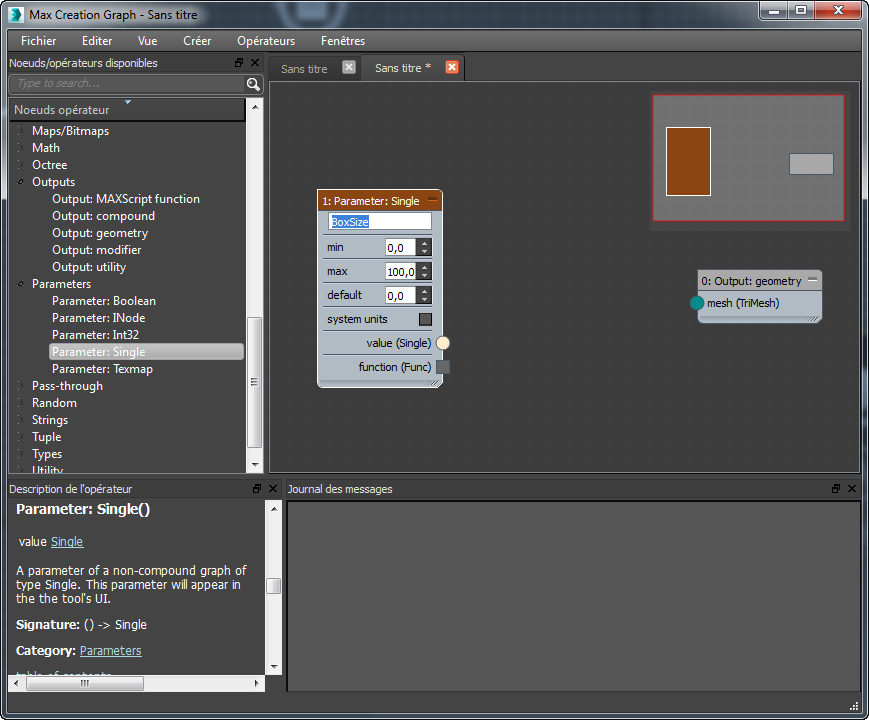Select Parameter: Texmap operator
Viewport: 869px width, 720px height.
[x=103, y=369]
